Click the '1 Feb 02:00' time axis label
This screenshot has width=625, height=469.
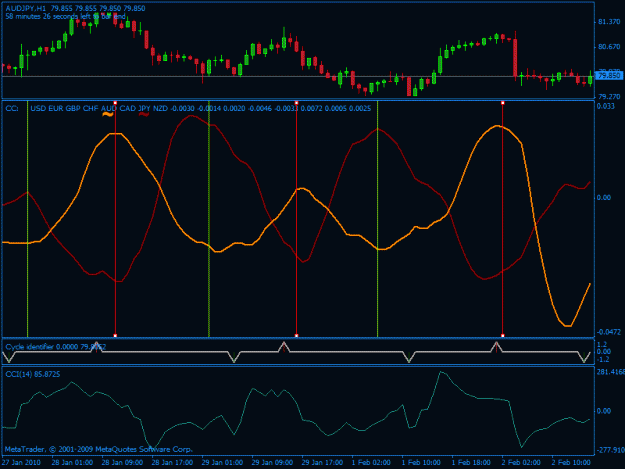[371, 463]
